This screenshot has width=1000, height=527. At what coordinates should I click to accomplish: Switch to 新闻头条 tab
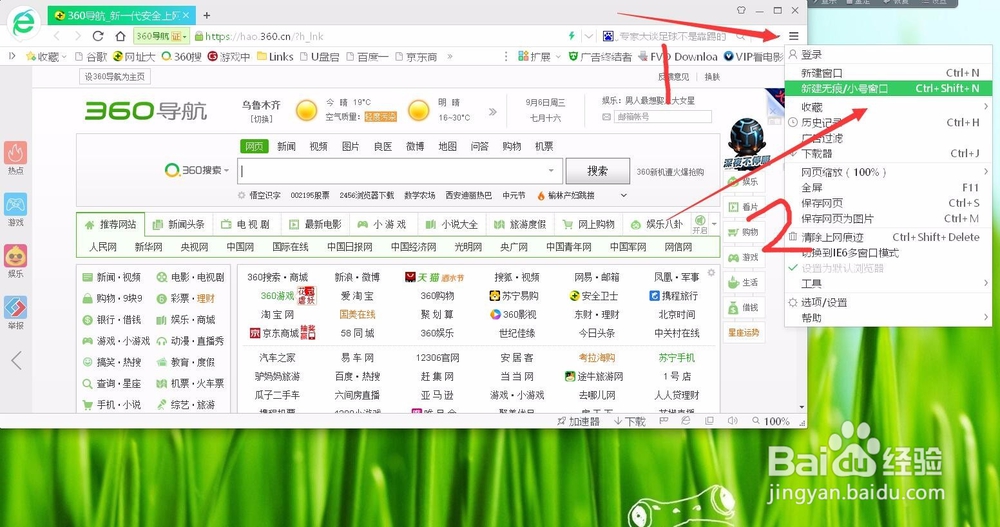click(x=179, y=225)
